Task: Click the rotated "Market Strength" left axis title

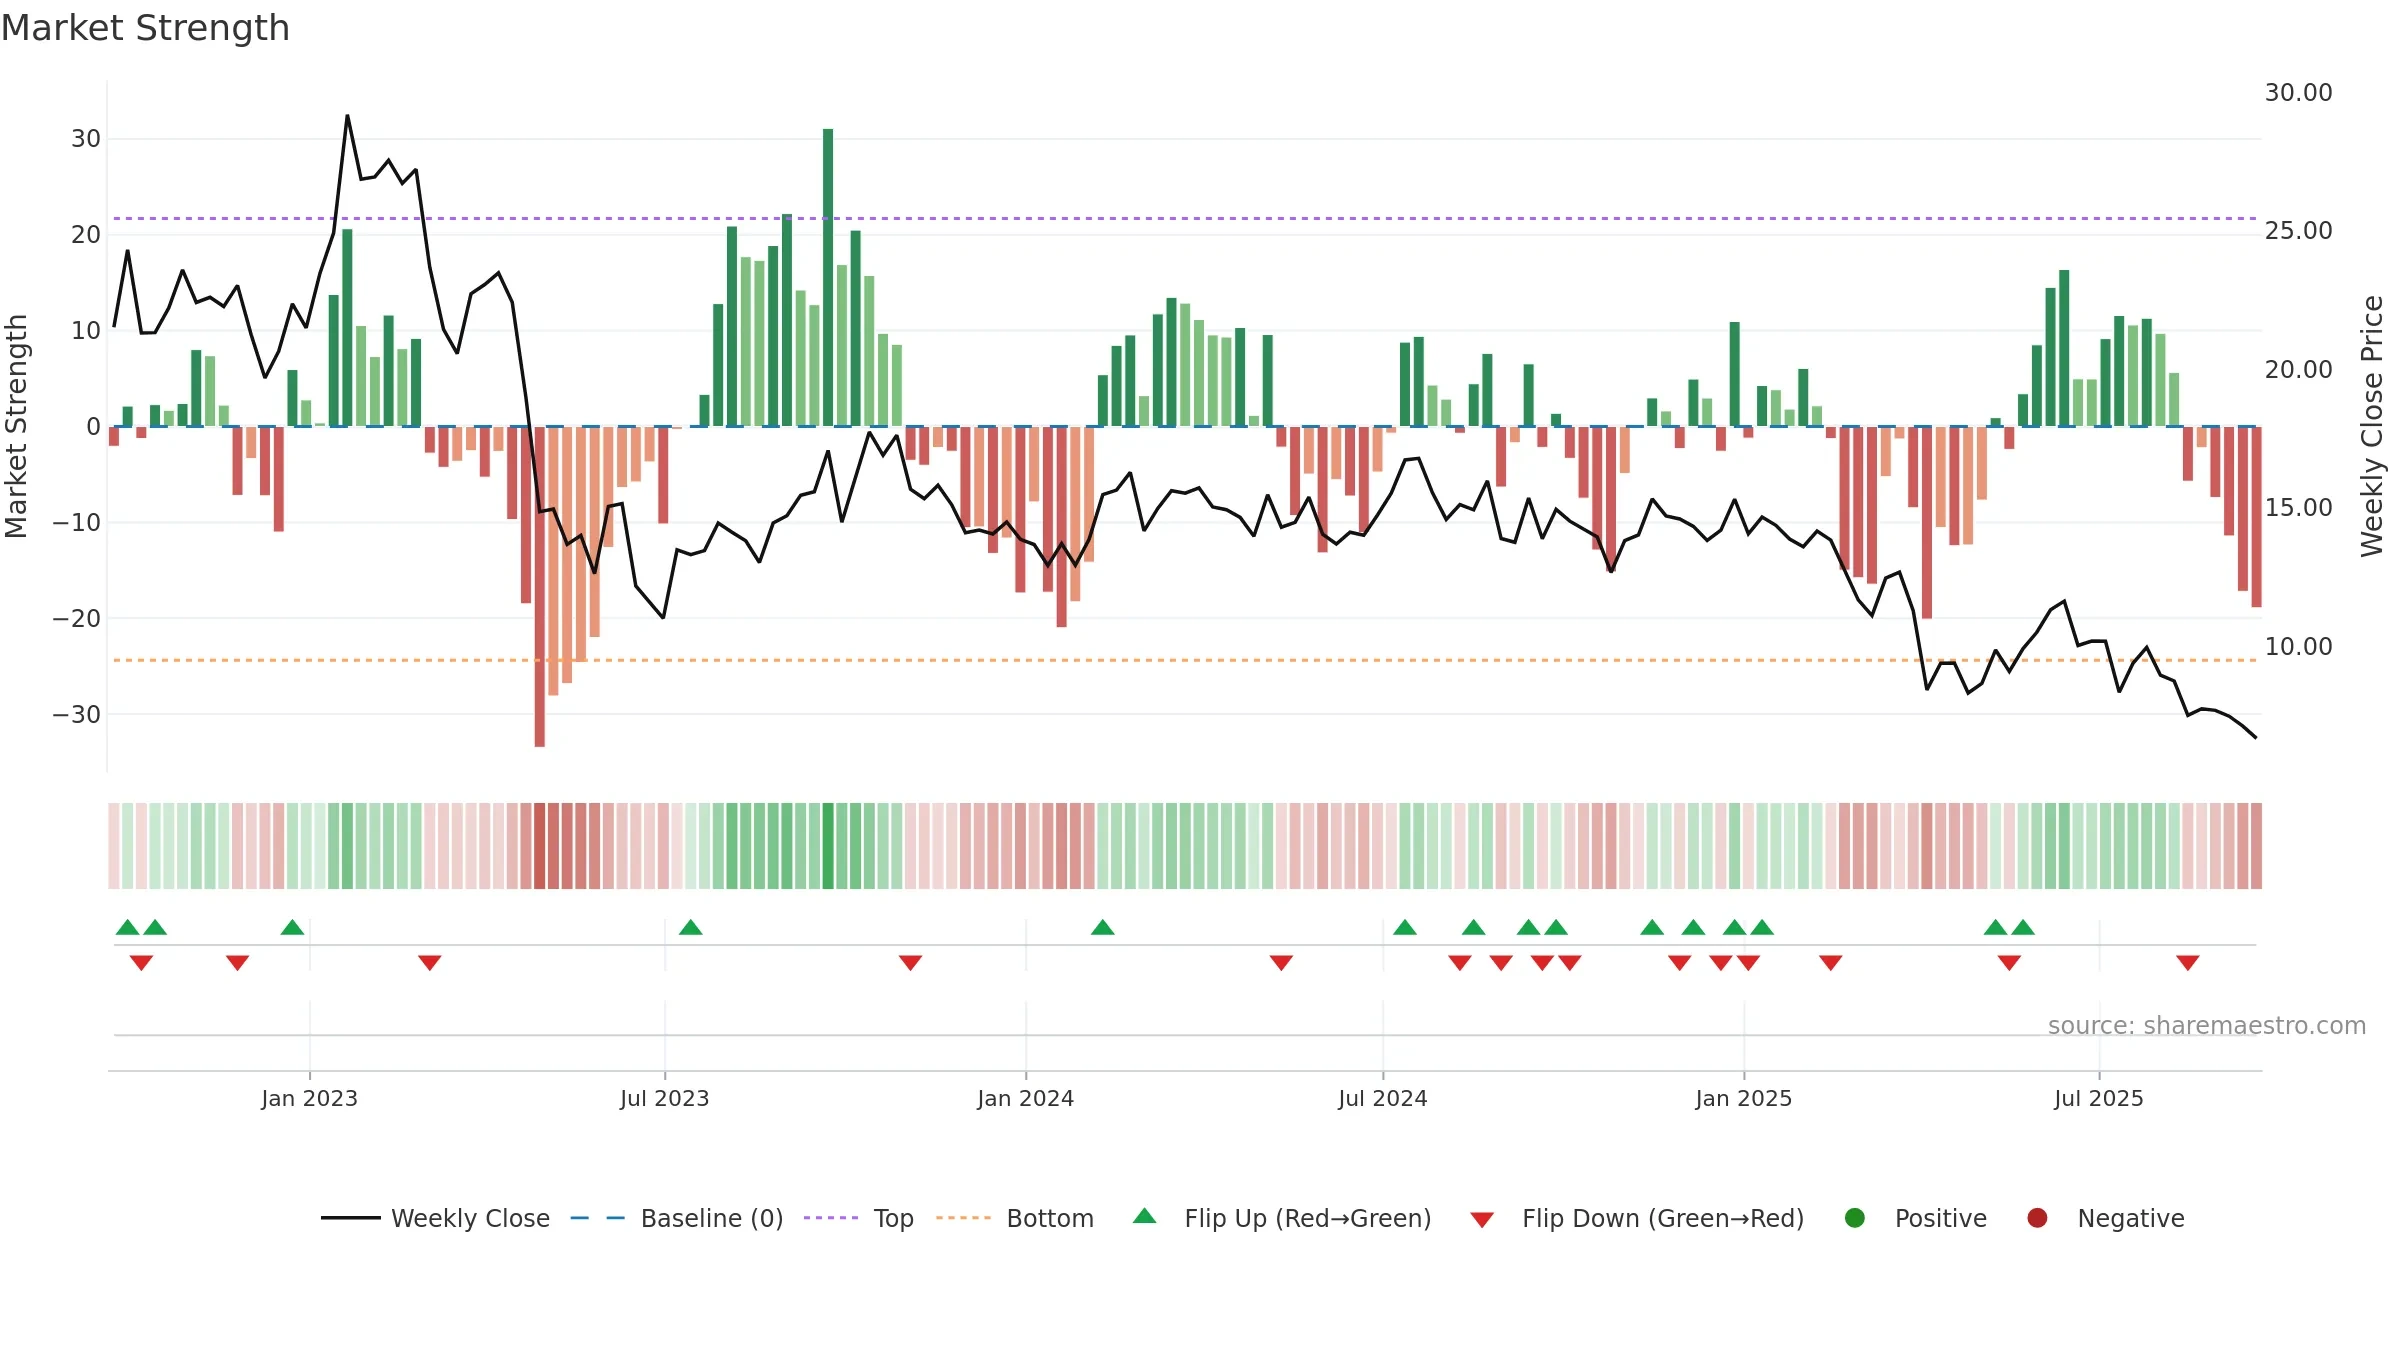Action: (16, 426)
